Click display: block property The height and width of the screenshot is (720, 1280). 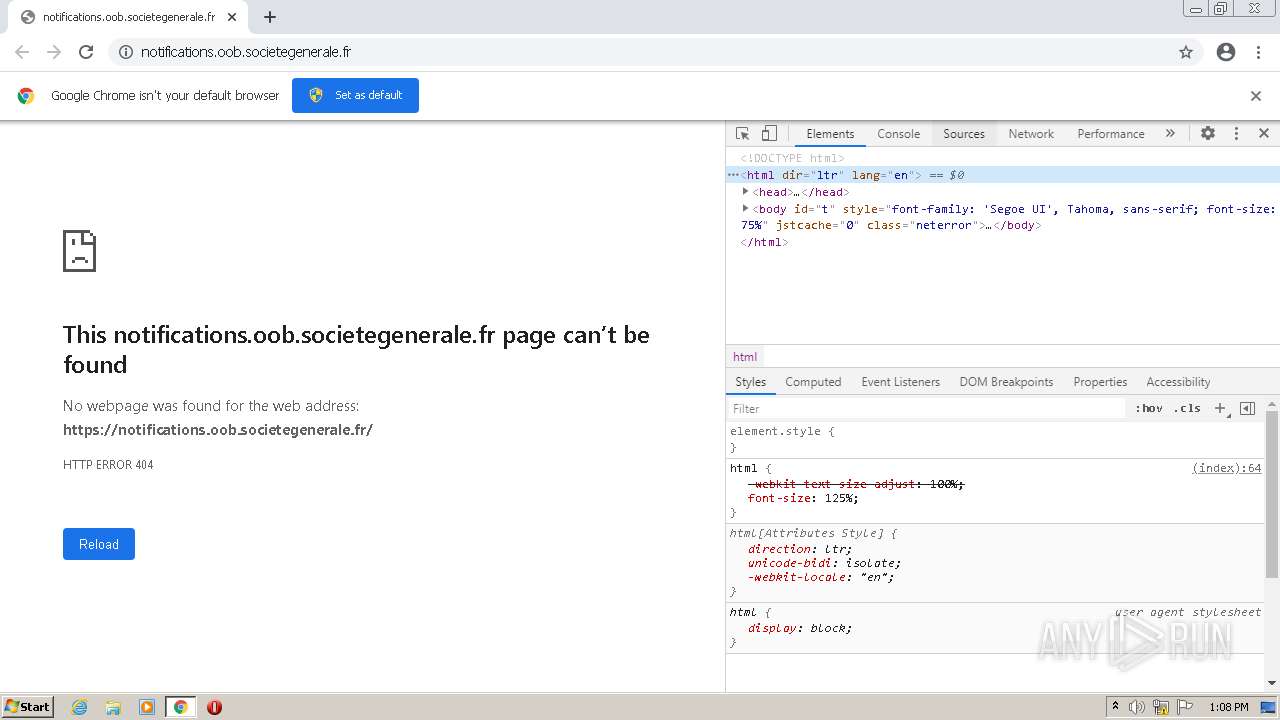(800, 628)
